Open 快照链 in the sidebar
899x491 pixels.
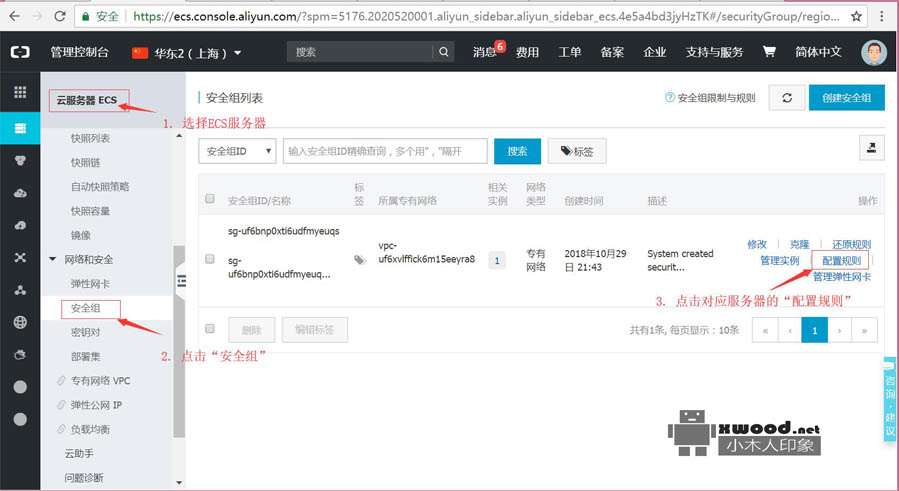pyautogui.click(x=85, y=162)
